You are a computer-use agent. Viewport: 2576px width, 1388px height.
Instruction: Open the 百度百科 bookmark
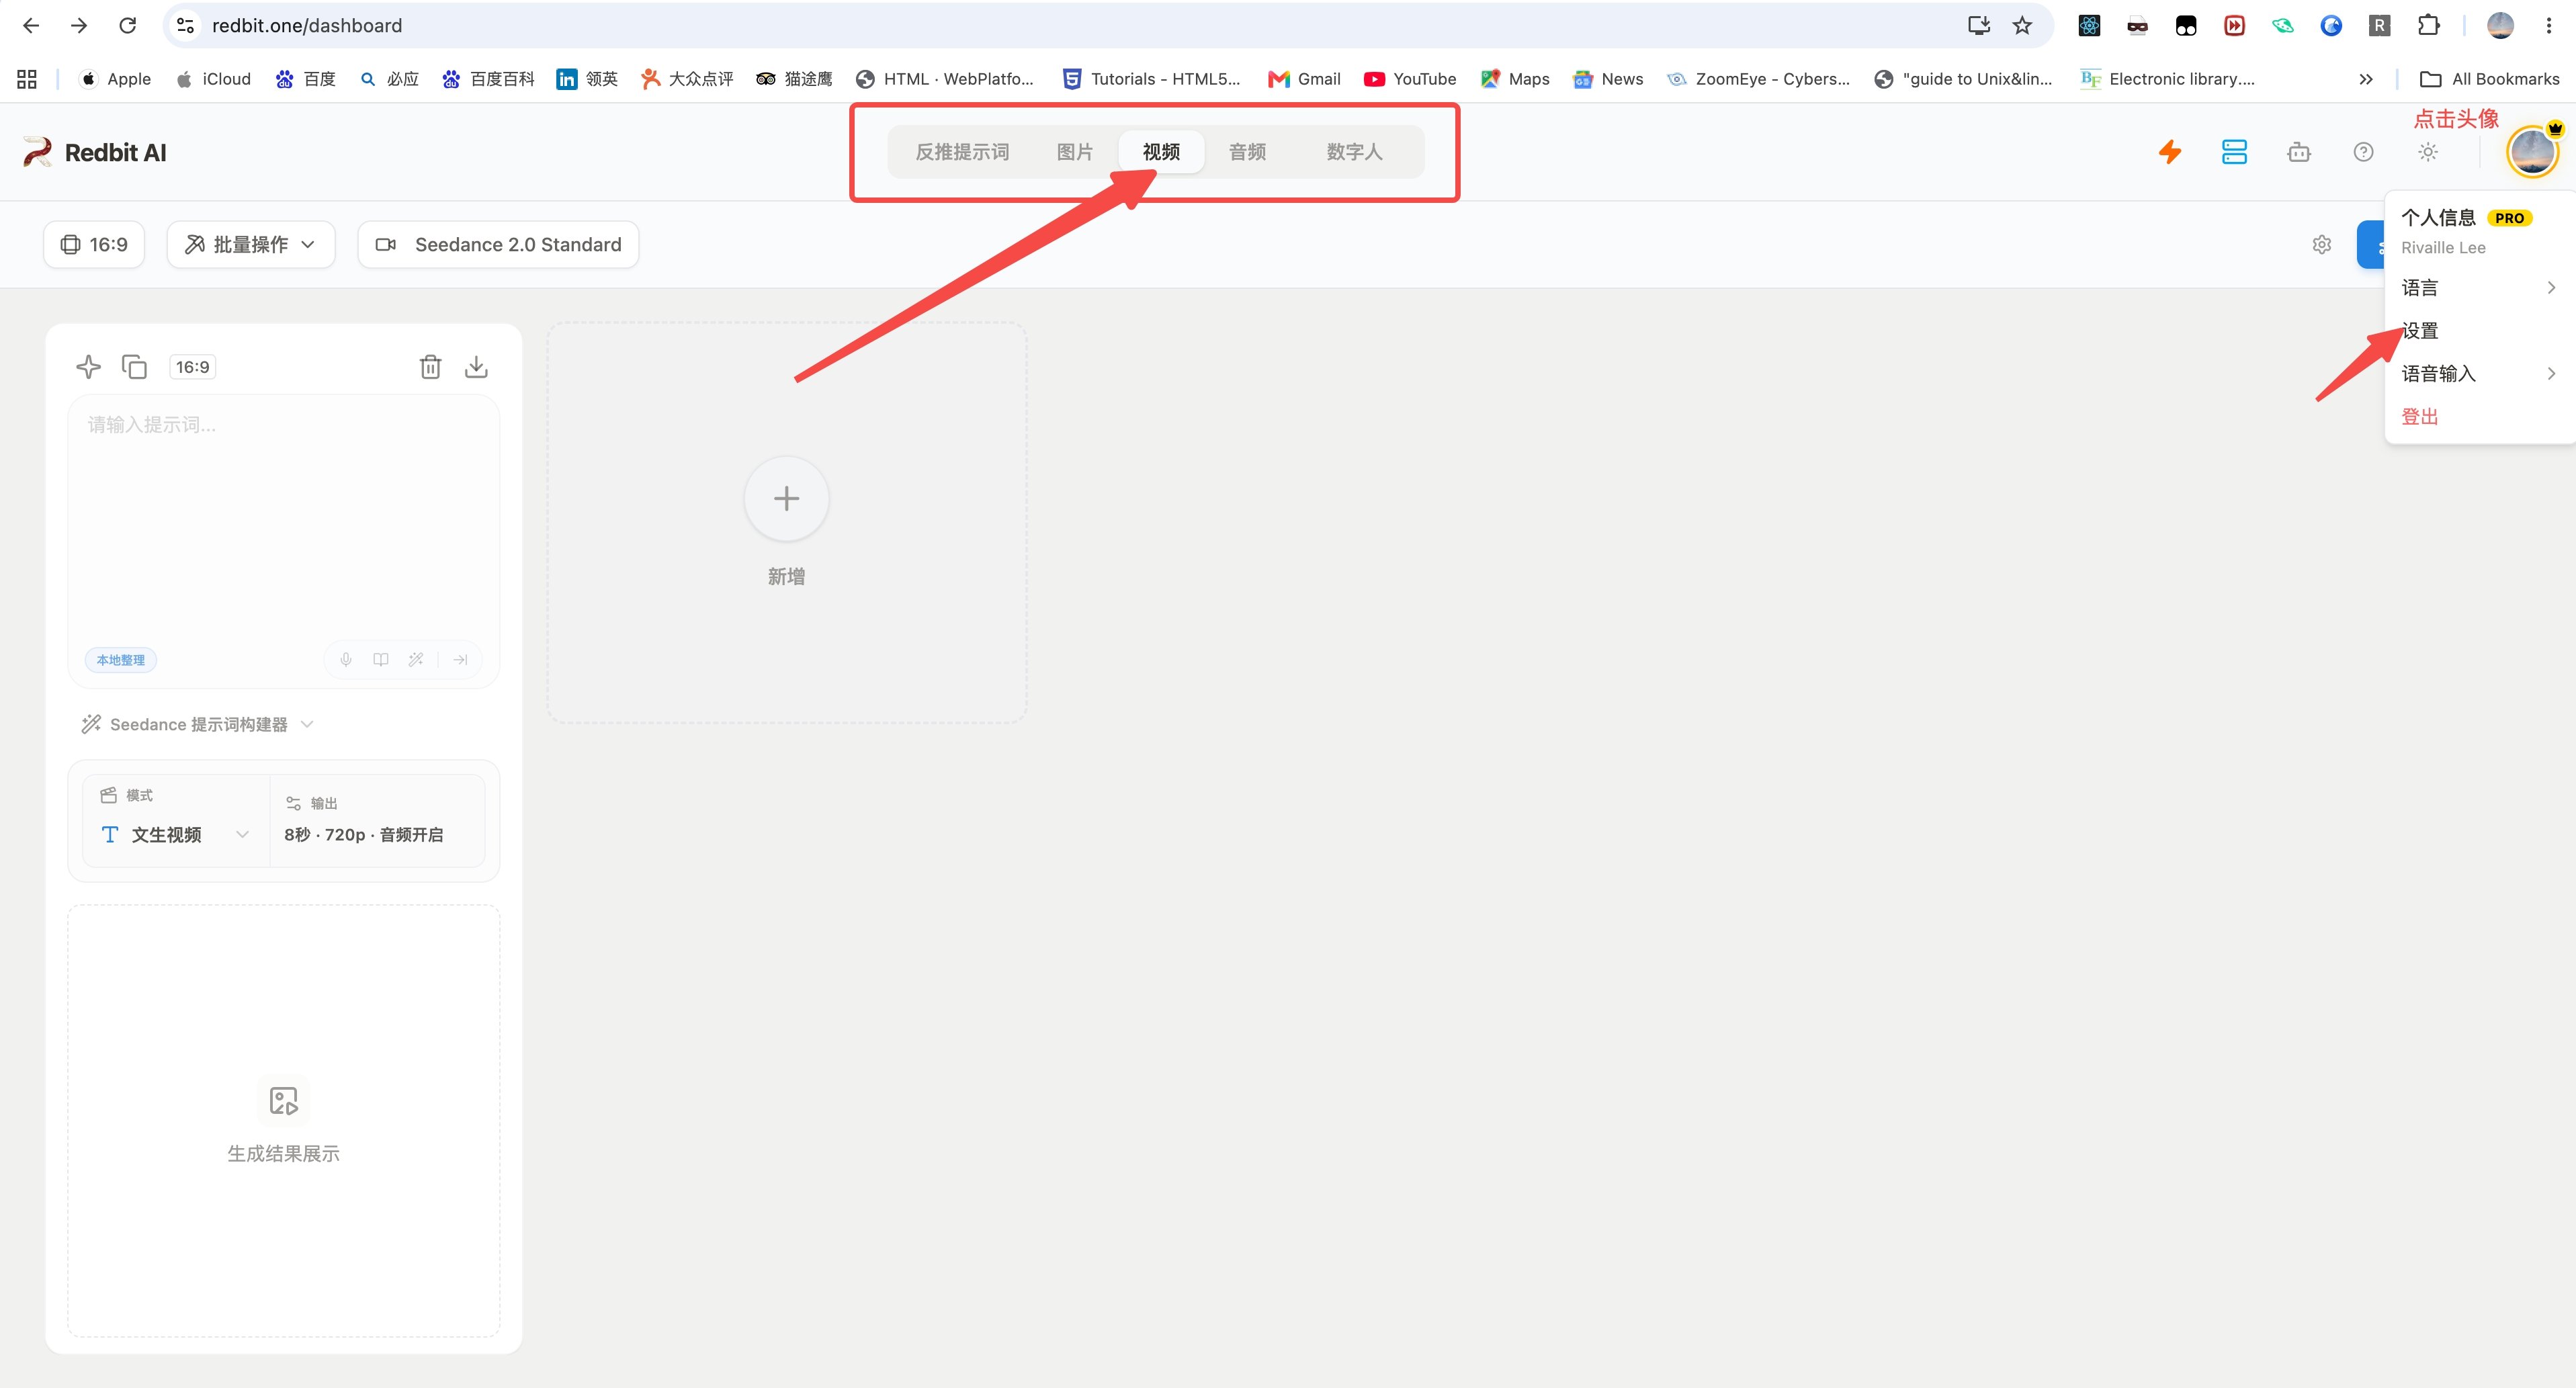point(489,79)
